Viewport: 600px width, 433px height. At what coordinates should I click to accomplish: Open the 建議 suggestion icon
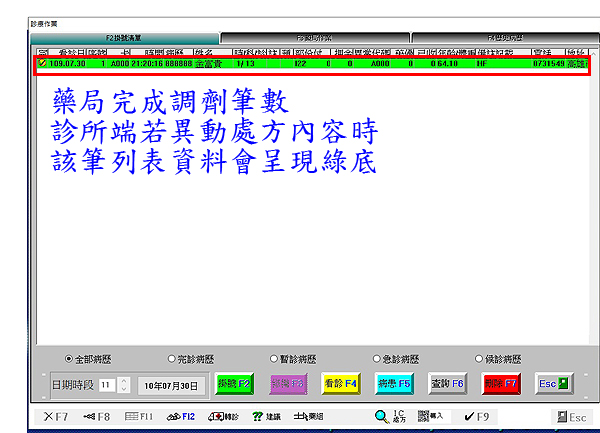click(x=267, y=415)
